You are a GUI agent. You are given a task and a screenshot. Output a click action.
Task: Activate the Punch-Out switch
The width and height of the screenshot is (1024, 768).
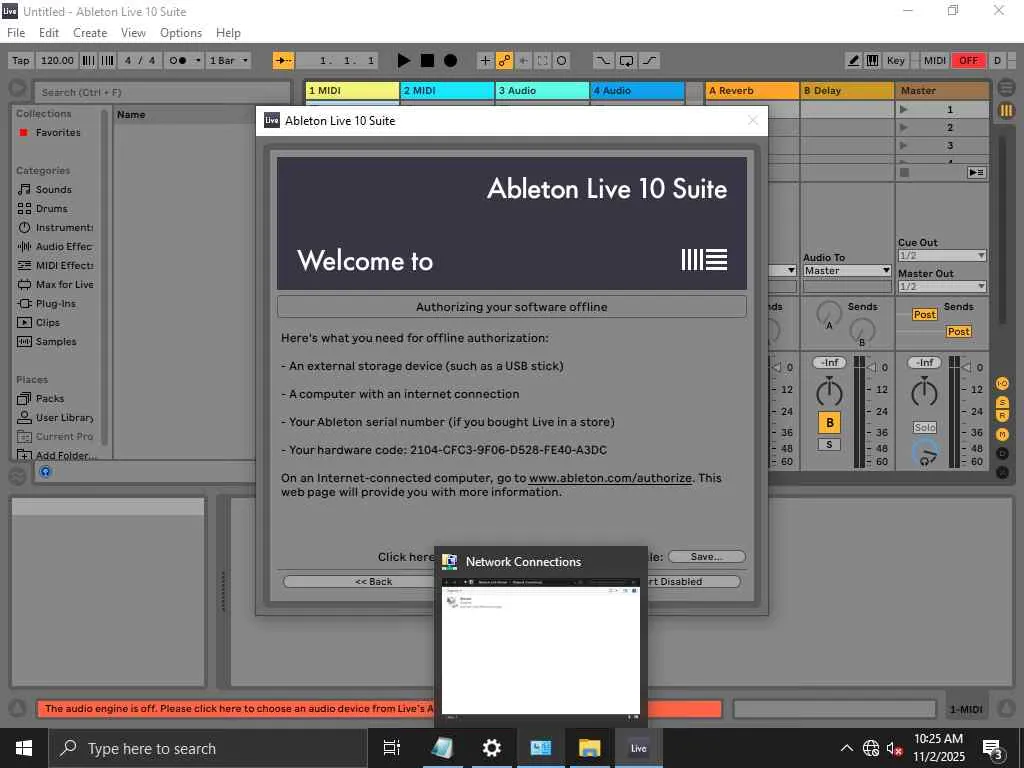coord(649,61)
